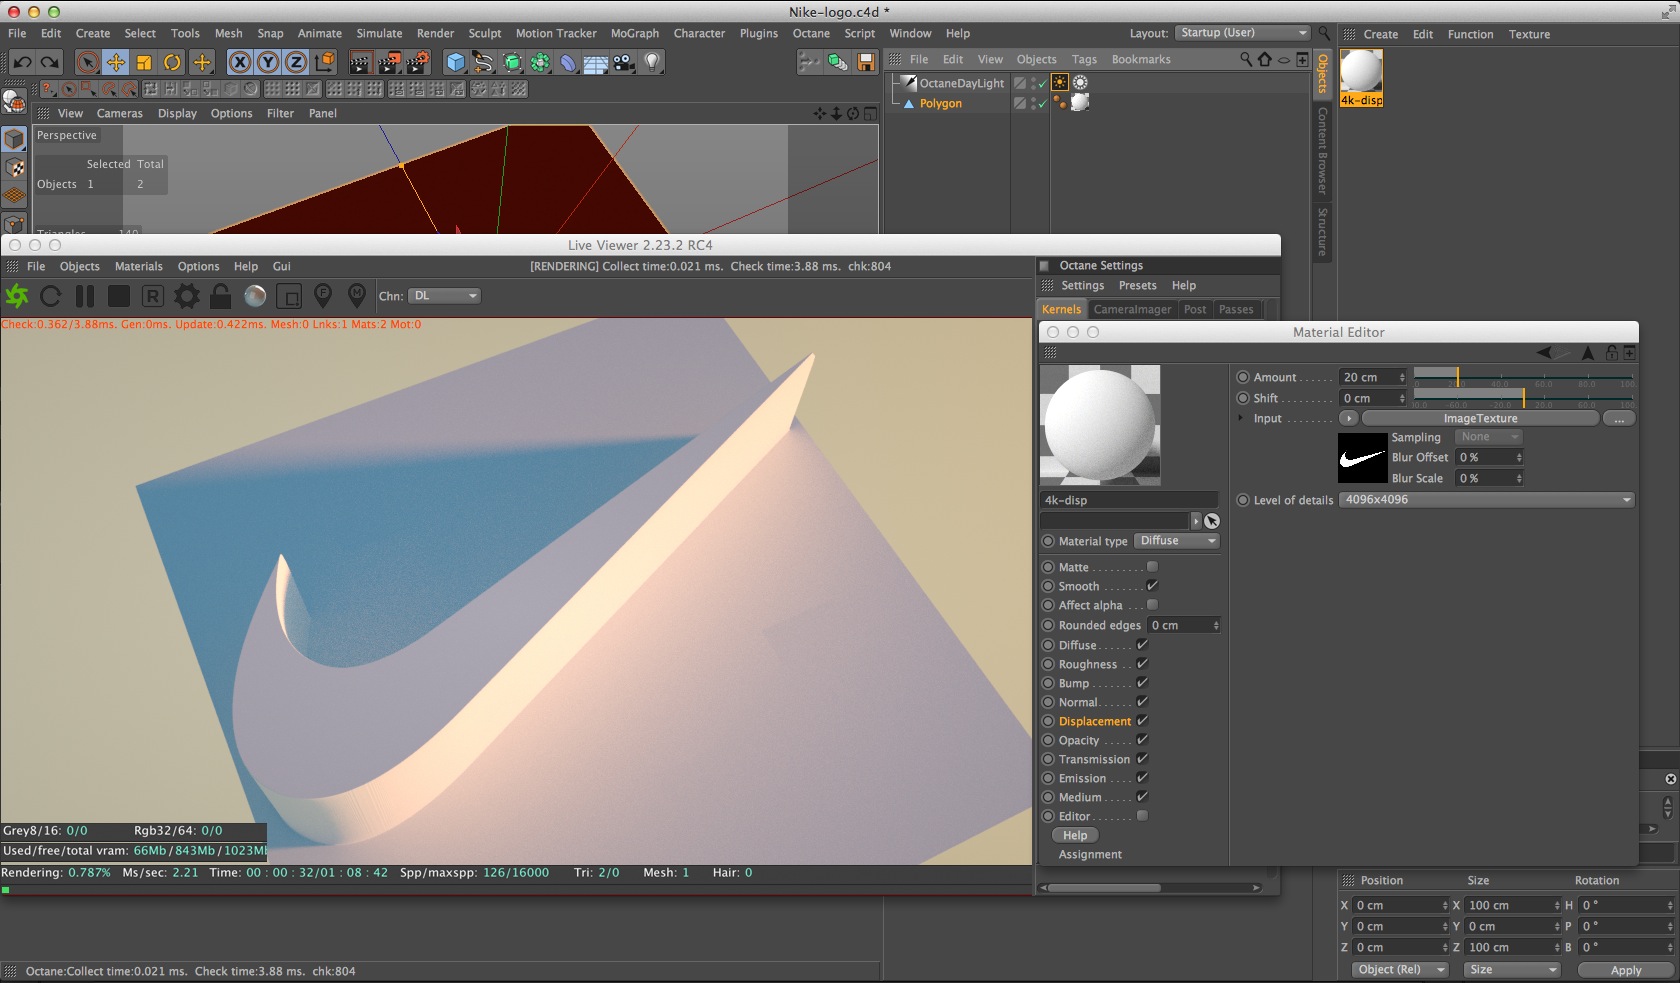Toggle the X axis lock
Viewport: 1680px width, 983px height.
pyautogui.click(x=240, y=62)
